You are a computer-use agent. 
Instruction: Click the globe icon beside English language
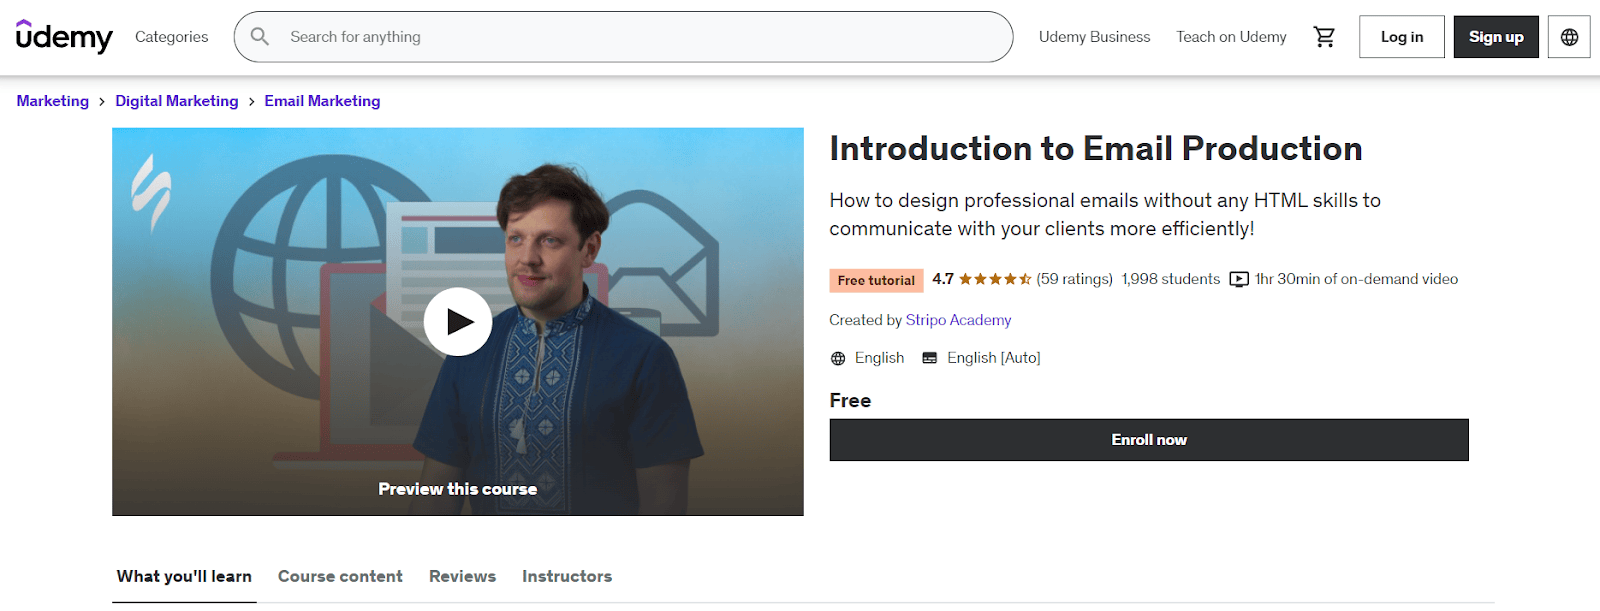click(837, 357)
